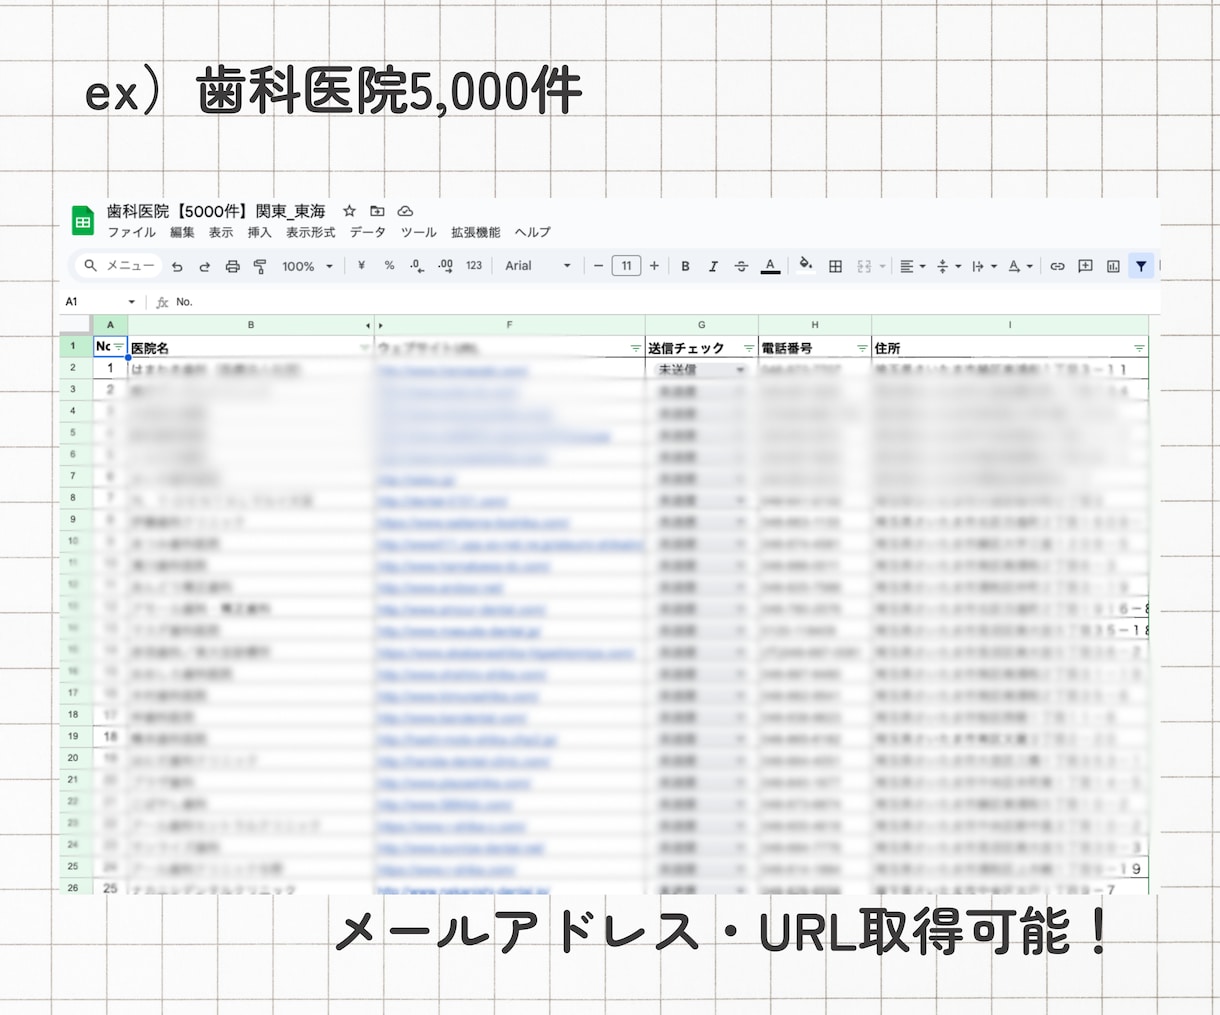Open the Google Sheets home icon
1220x1015 pixels.
(x=83, y=221)
